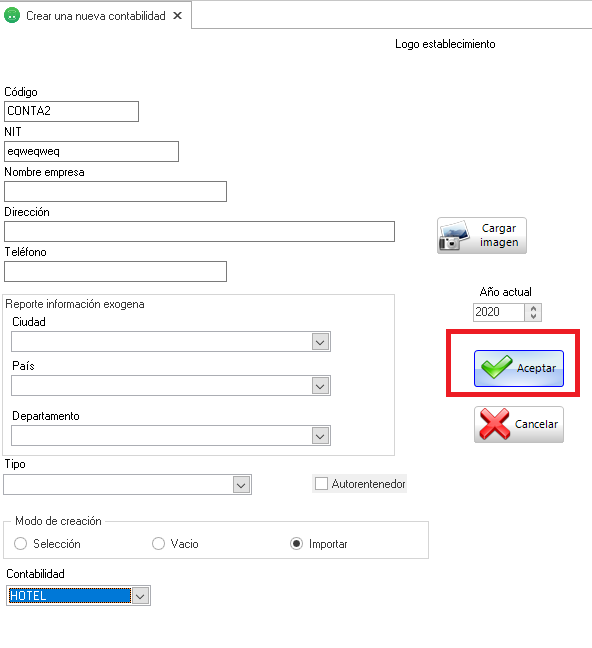
Task: Expand the Departamento combo box
Action: tap(320, 436)
